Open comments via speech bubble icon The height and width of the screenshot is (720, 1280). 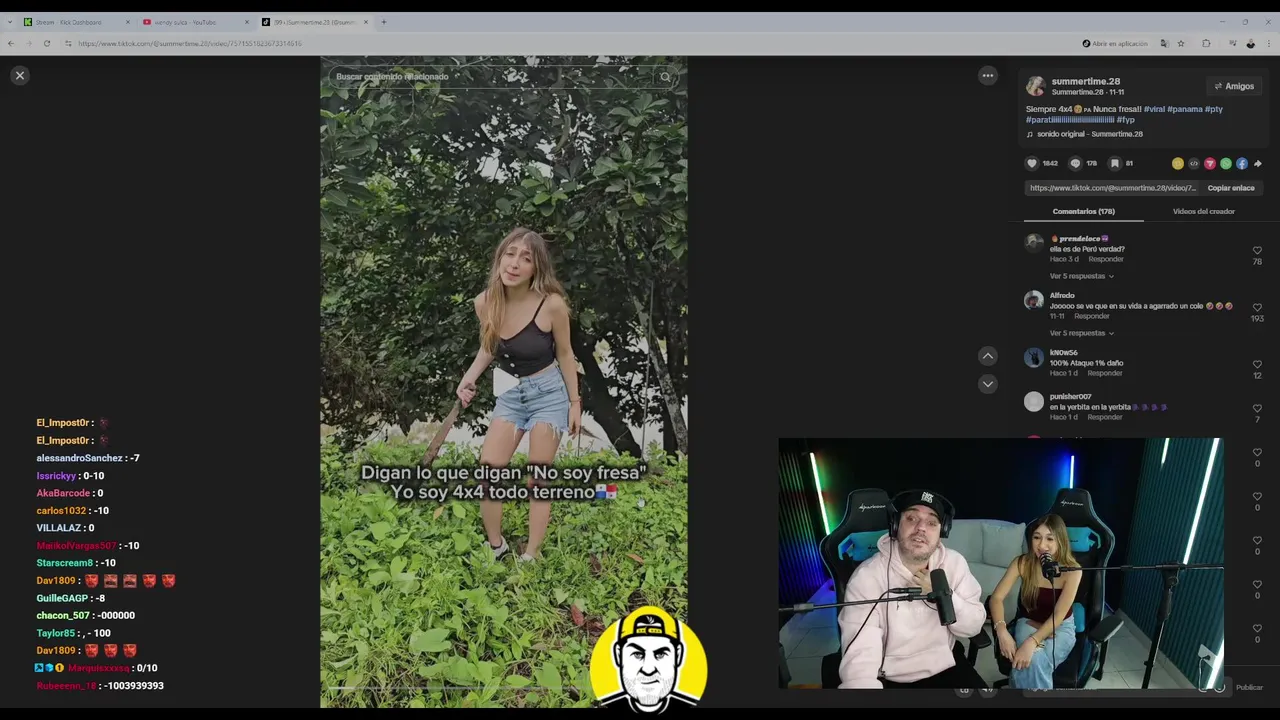1075,163
